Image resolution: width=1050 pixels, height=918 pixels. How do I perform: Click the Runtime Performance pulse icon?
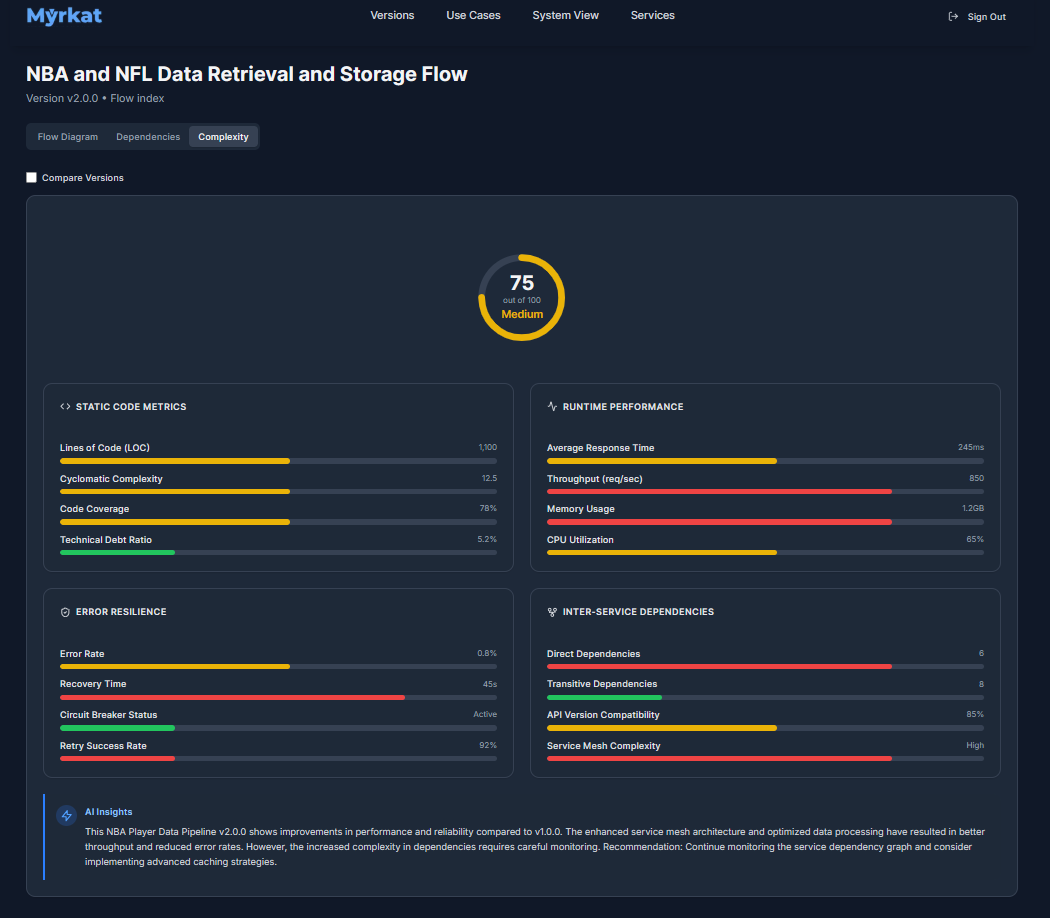(552, 406)
